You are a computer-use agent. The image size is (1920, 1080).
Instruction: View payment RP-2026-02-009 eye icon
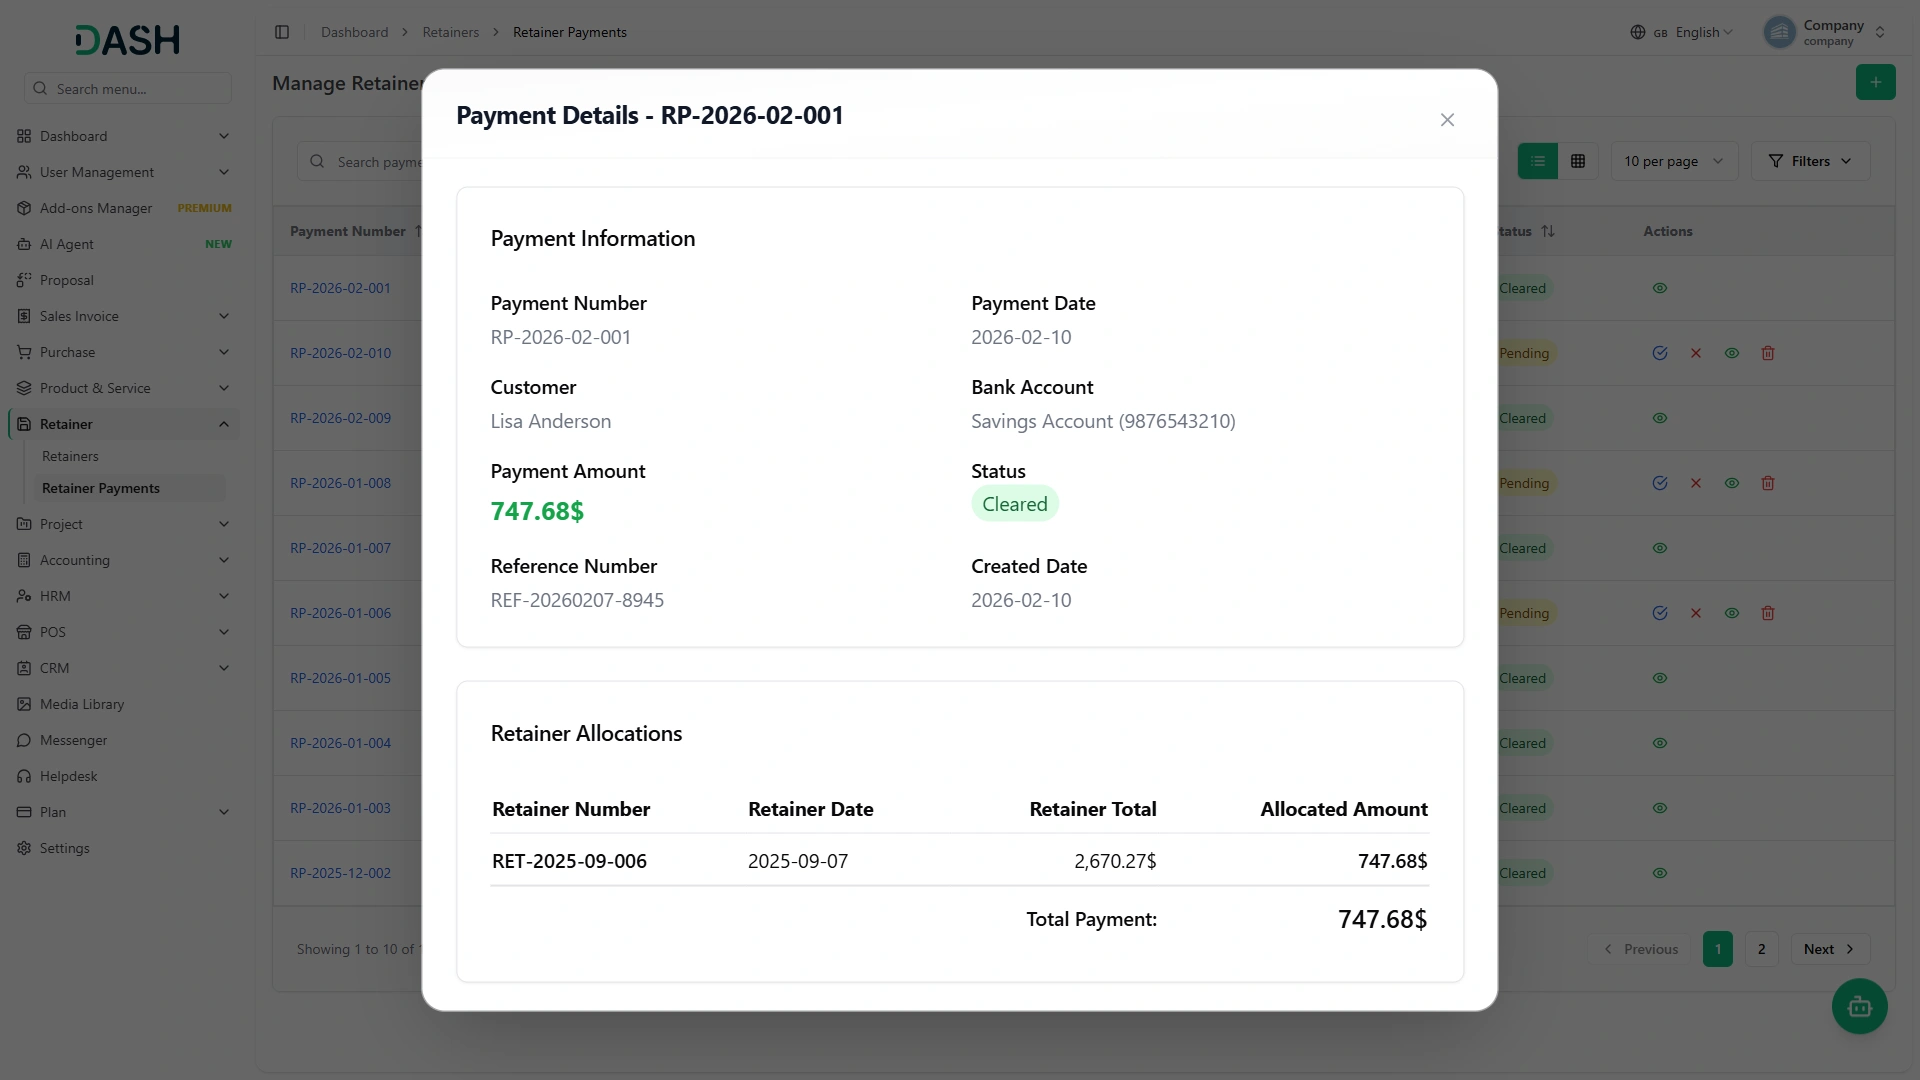coord(1660,418)
